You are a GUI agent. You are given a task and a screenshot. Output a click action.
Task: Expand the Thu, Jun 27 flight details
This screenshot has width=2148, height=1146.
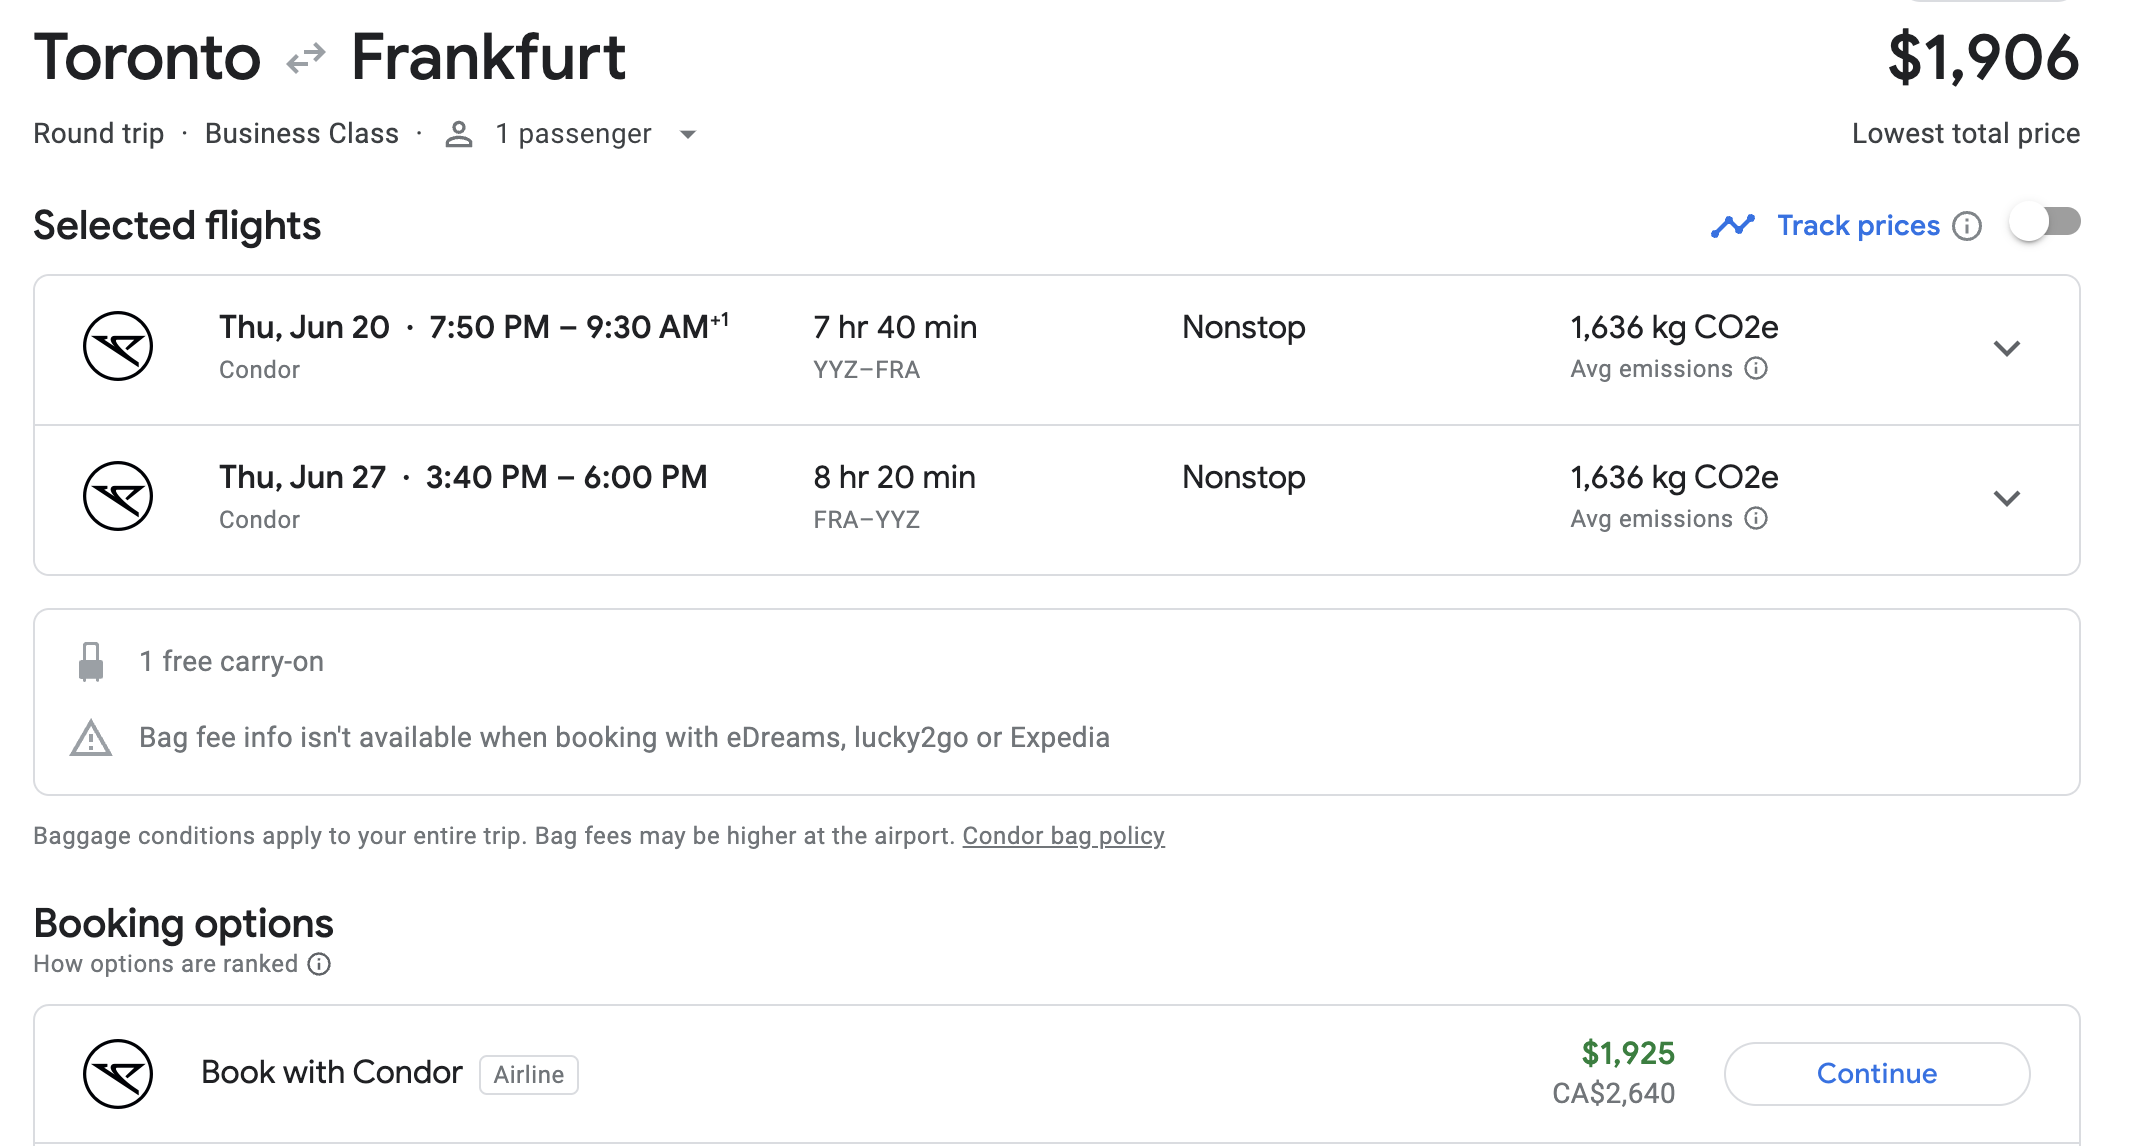pos(2007,498)
